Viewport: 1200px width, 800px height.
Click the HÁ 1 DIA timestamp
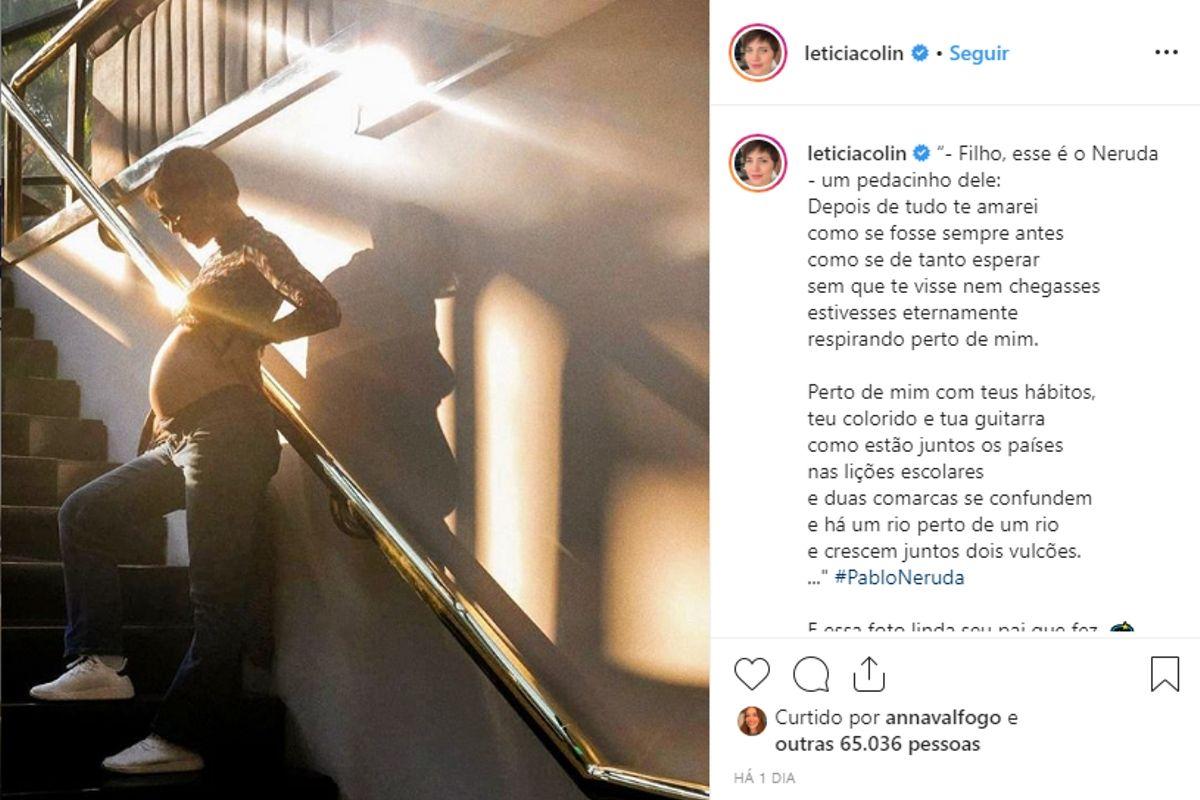(764, 778)
